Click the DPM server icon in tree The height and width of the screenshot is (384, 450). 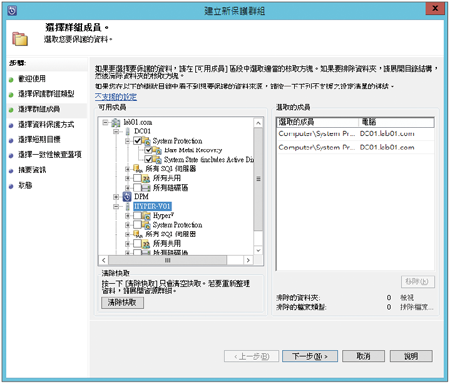point(127,197)
